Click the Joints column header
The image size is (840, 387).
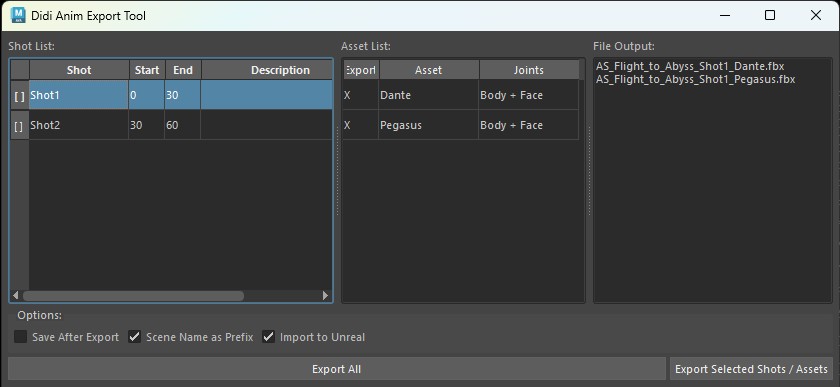(529, 70)
